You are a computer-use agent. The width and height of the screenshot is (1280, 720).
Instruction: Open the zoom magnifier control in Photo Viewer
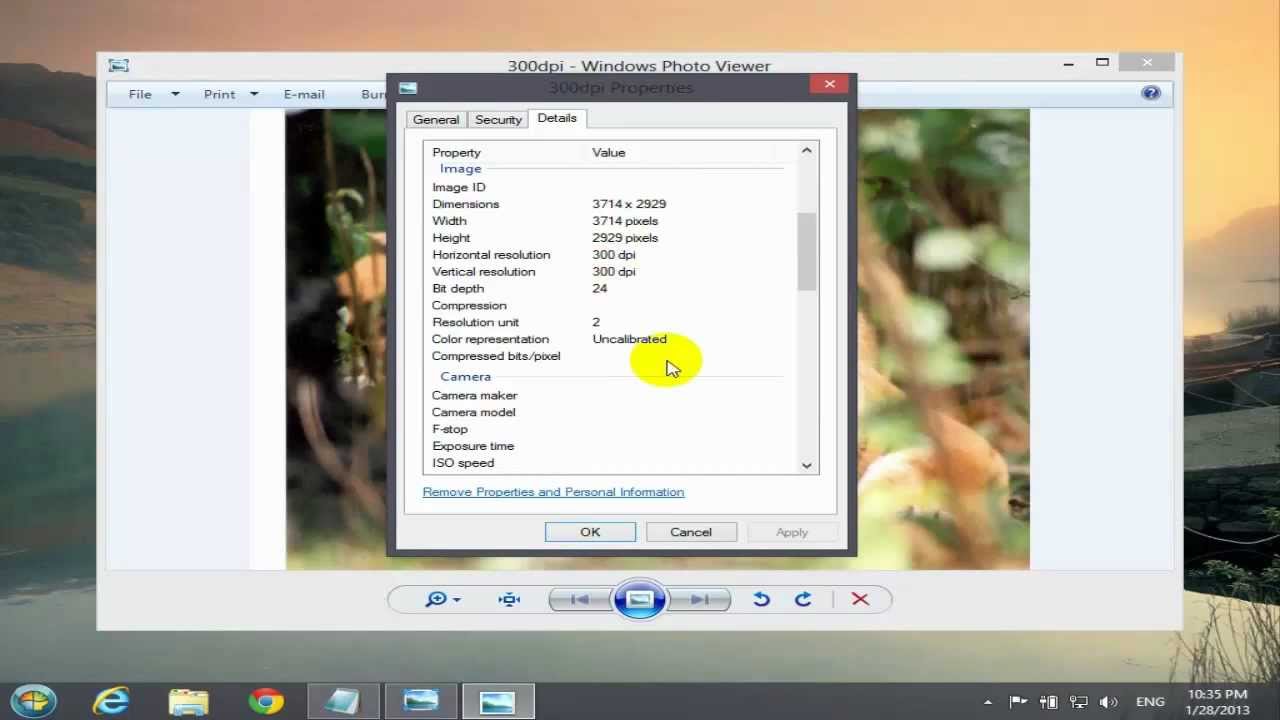click(436, 599)
